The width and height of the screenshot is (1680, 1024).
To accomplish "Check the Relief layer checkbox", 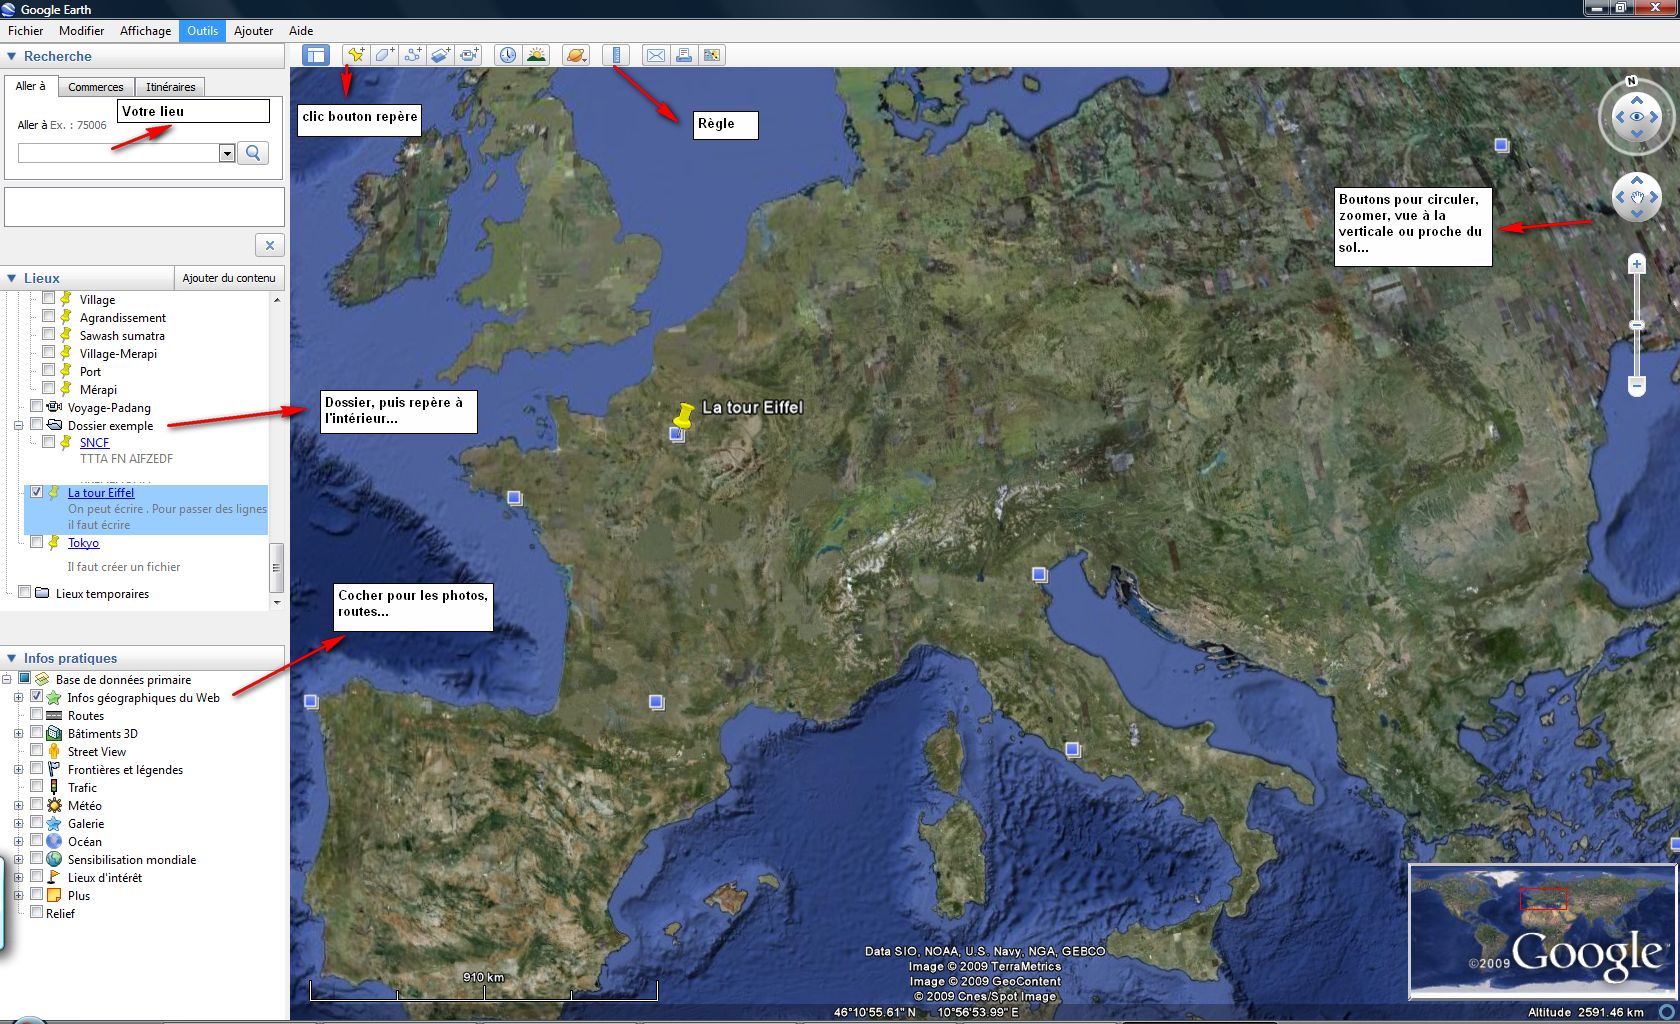I will click(x=37, y=912).
